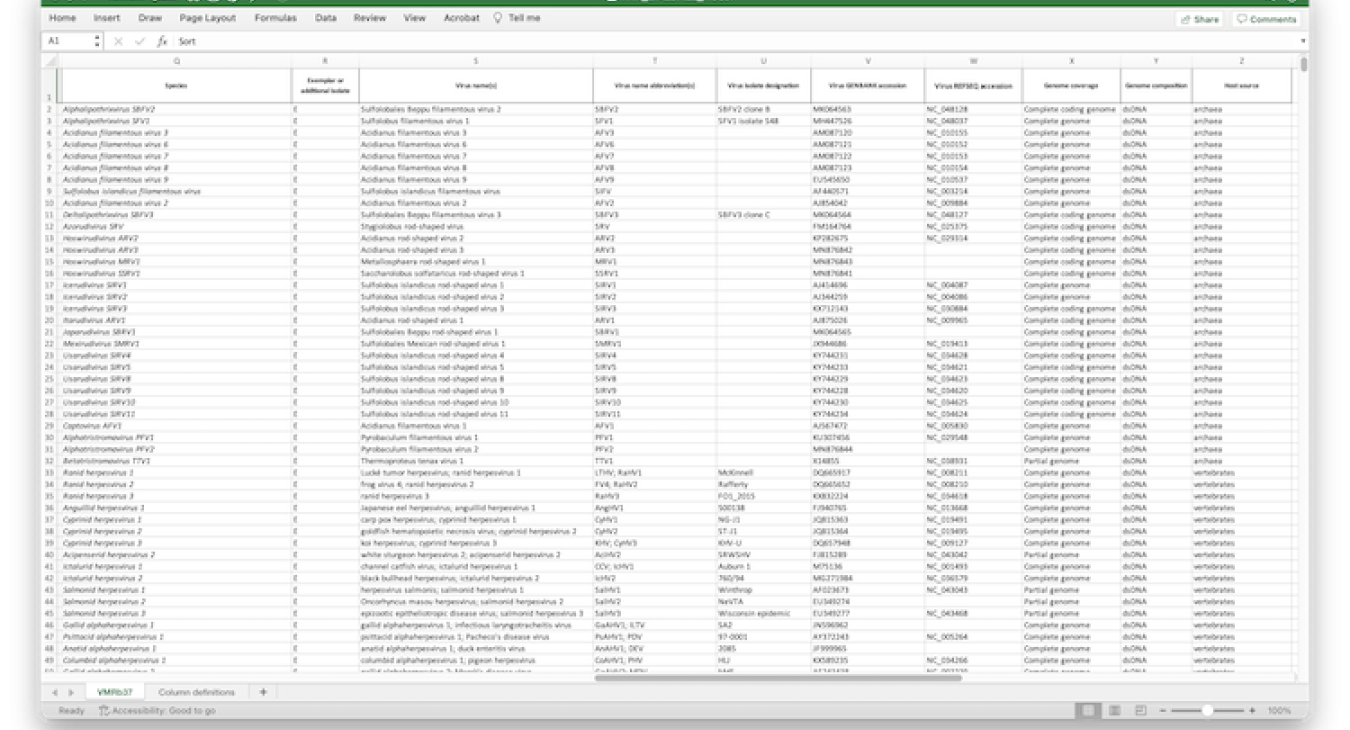Go to the previous sheet arrow
The width and height of the screenshot is (1350, 730).
(x=55, y=692)
